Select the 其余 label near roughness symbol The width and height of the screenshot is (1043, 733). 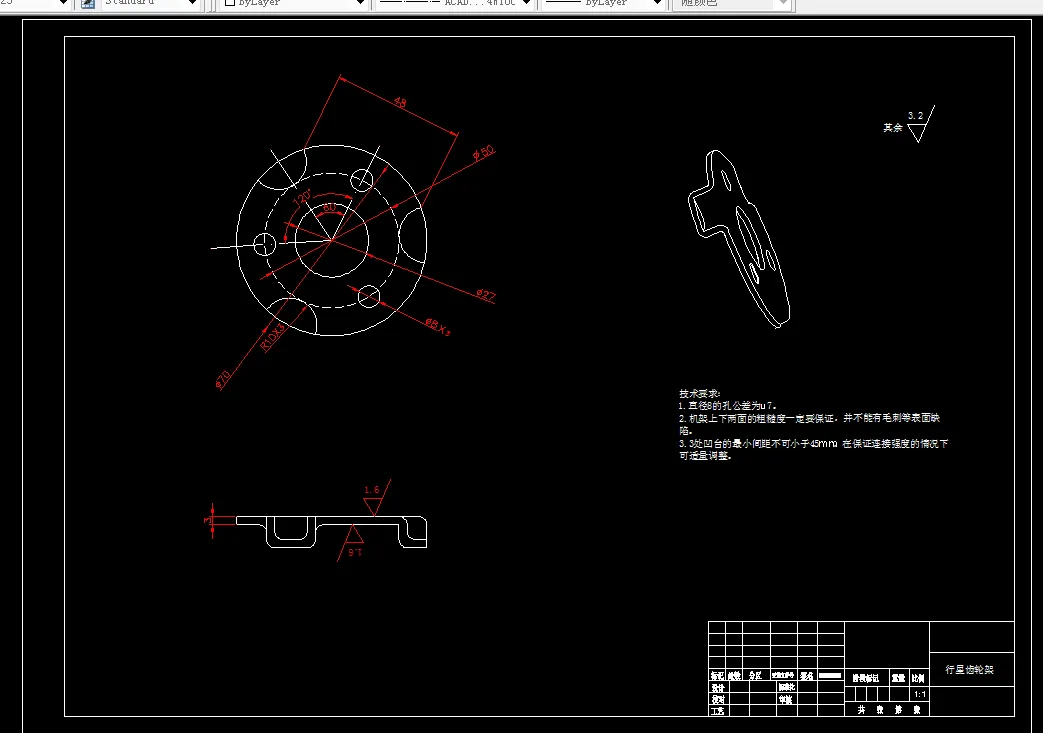pyautogui.click(x=893, y=127)
